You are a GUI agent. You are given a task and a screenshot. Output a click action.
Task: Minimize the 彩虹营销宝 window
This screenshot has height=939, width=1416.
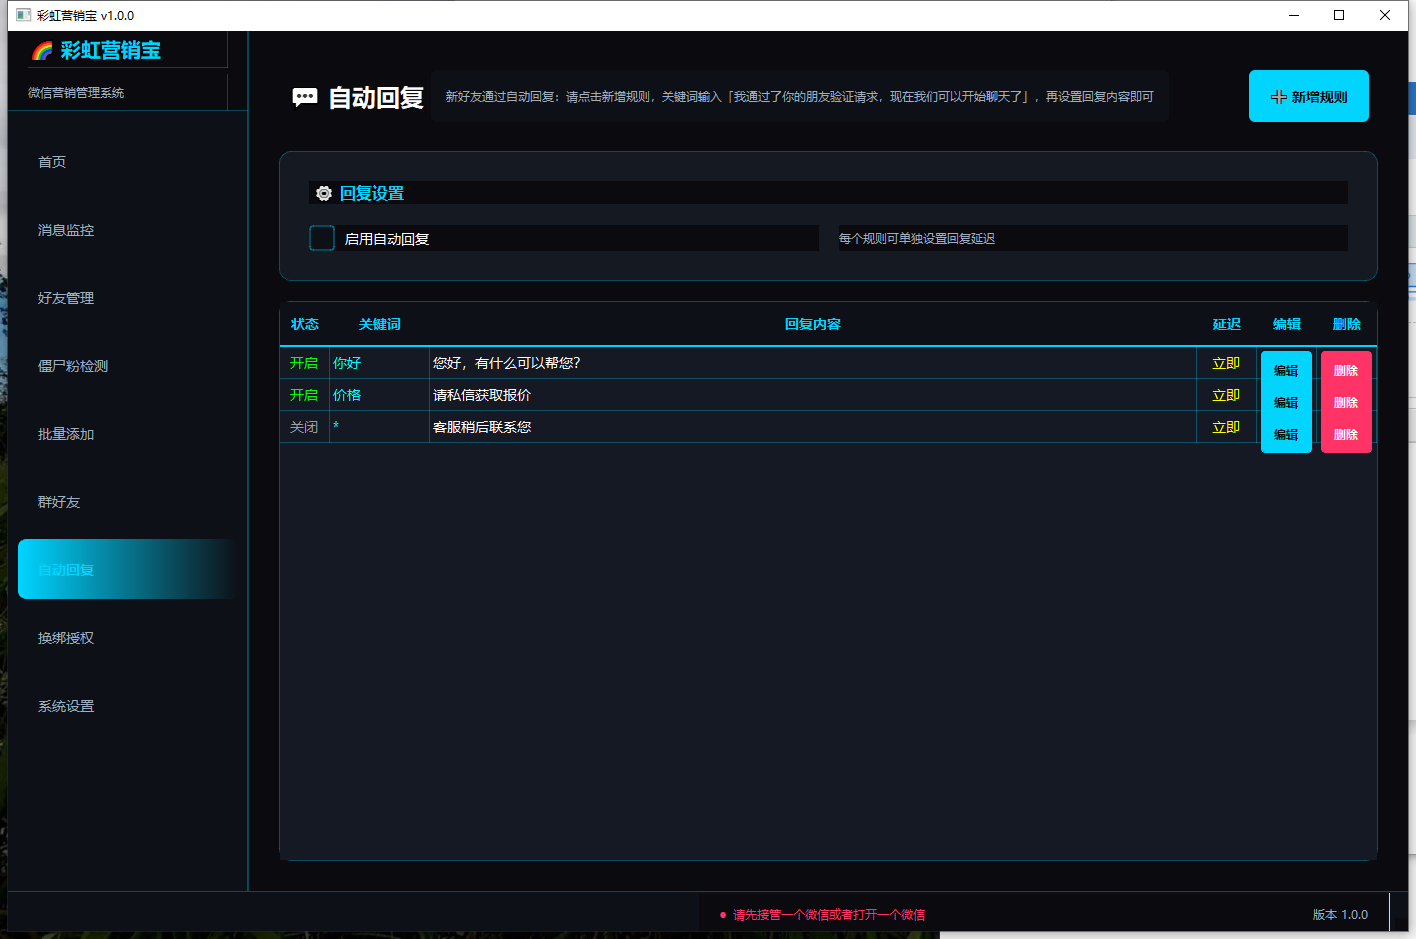pyautogui.click(x=1294, y=15)
